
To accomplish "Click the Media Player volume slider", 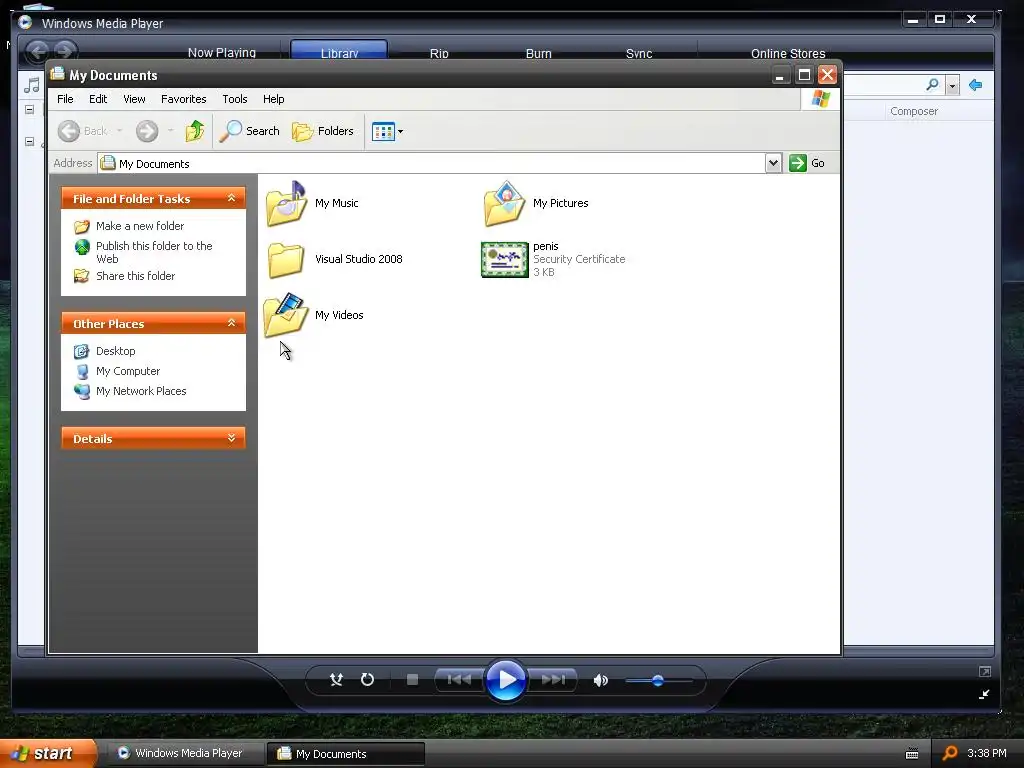I will point(658,680).
